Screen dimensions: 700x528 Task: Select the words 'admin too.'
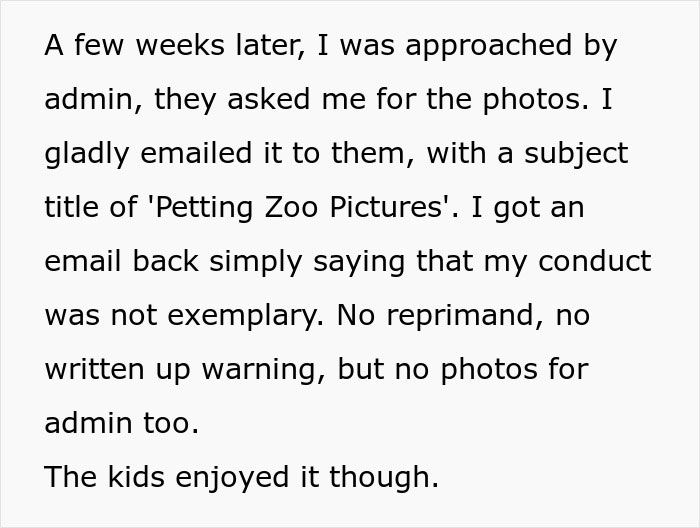(121, 423)
